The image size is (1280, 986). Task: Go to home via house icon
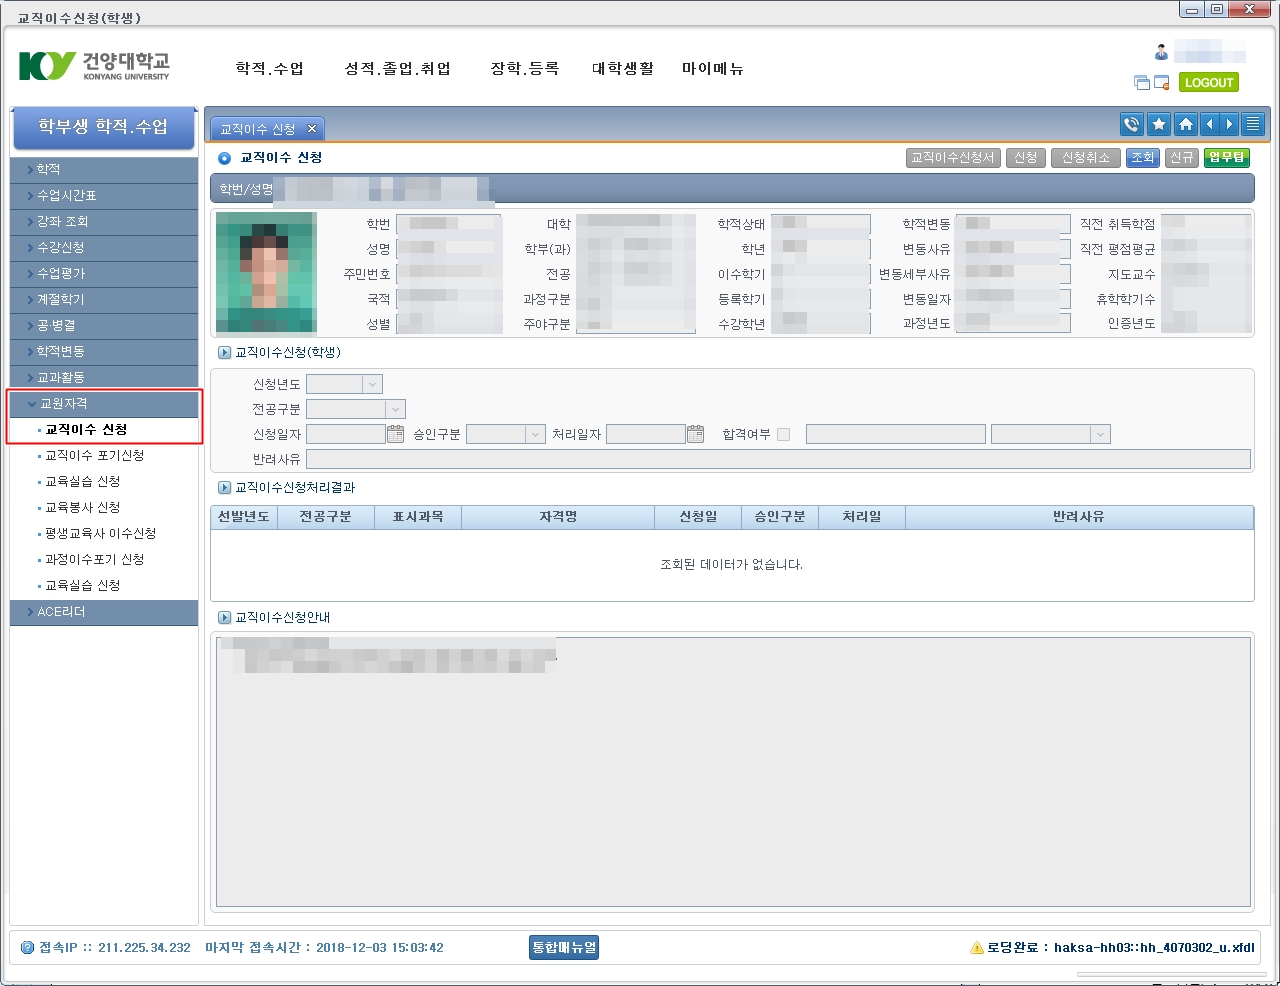[x=1185, y=124]
